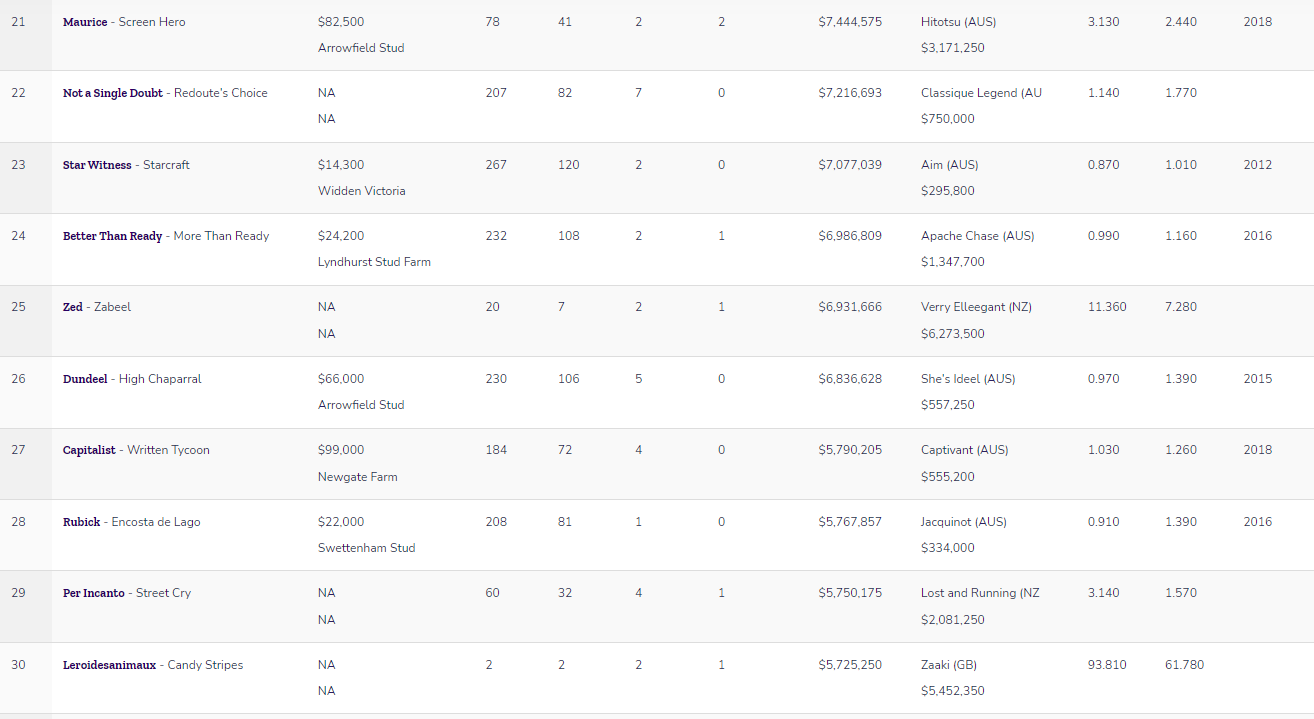1314x719 pixels.
Task: Open Capitalist stallion profile link
Action: coord(89,450)
